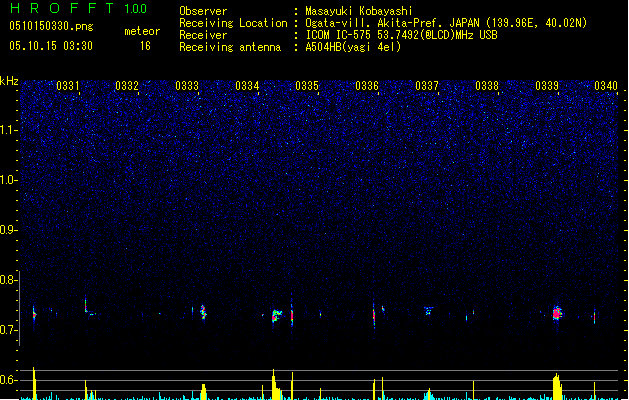Click the 'Receiving Location' label
The image size is (629, 400).
click(233, 23)
